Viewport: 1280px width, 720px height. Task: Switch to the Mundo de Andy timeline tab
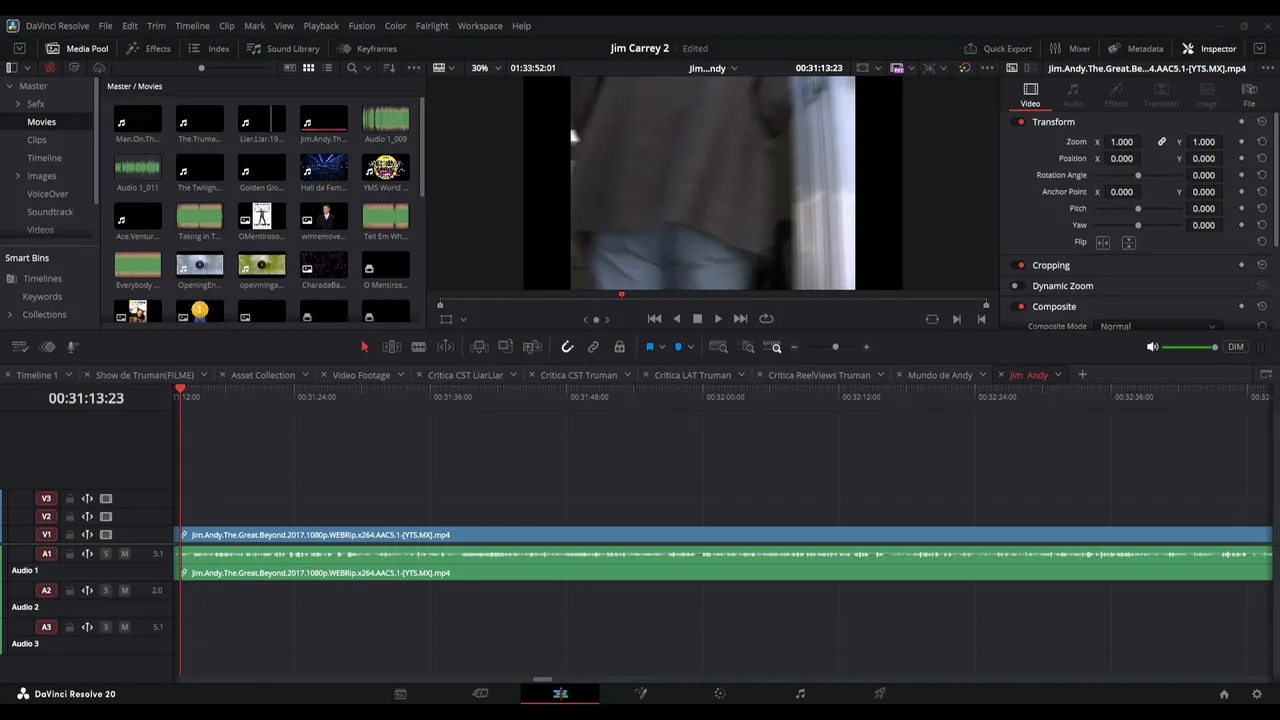[940, 375]
